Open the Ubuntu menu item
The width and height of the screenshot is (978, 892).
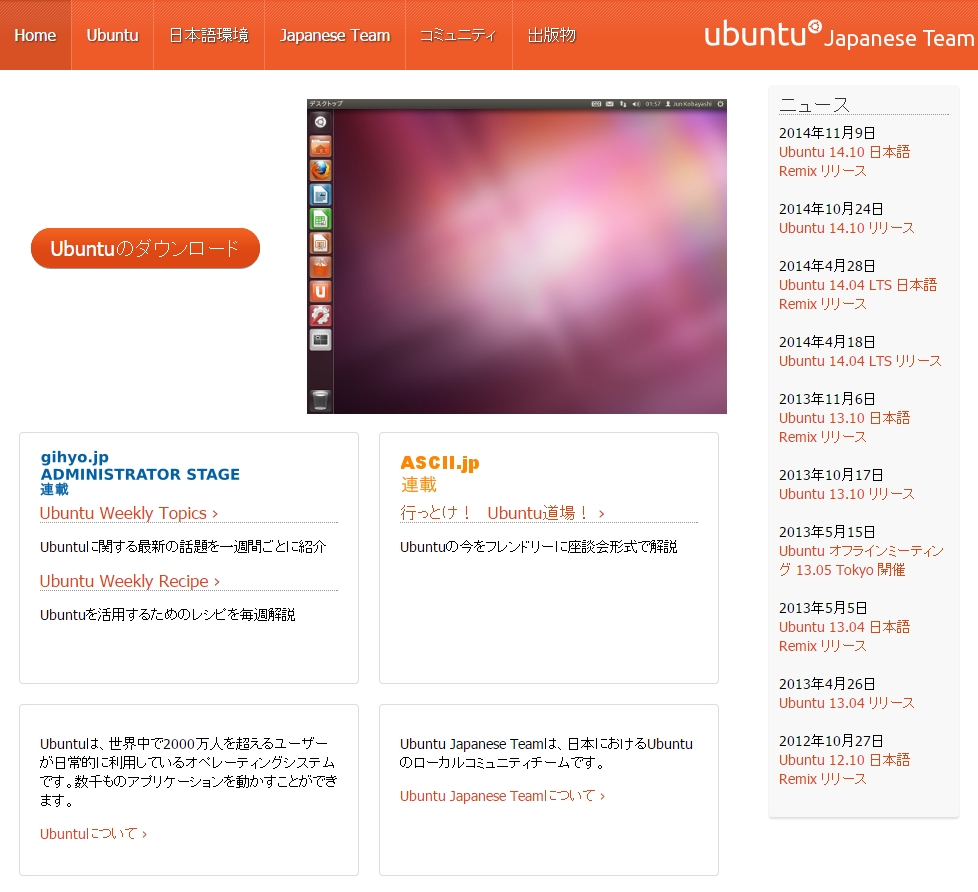[112, 35]
